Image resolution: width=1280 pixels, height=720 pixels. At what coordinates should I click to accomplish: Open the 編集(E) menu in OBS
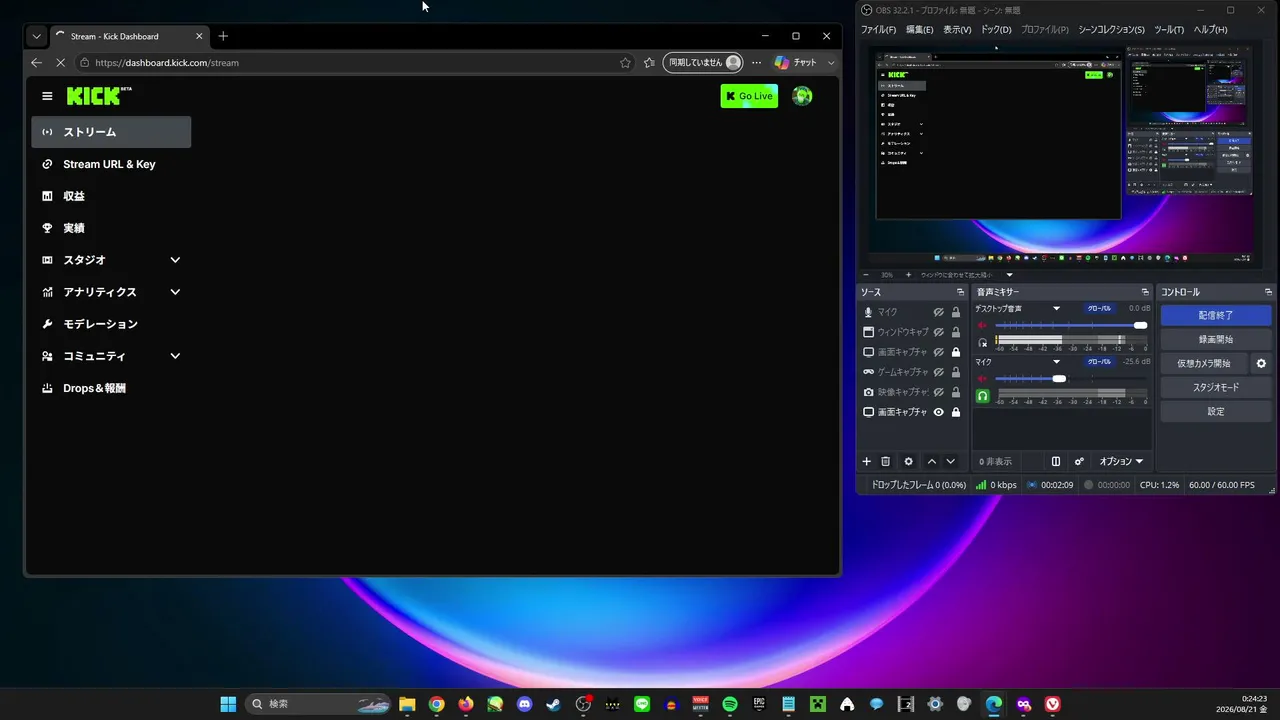(x=919, y=30)
